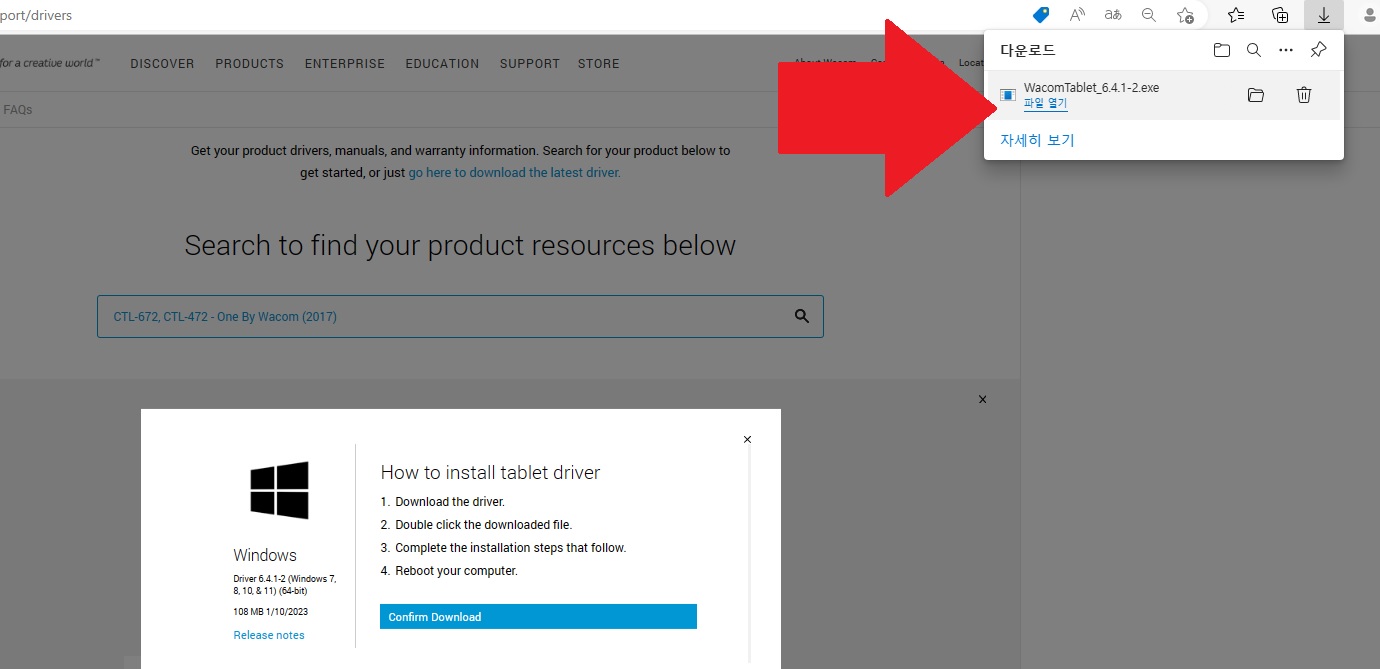This screenshot has width=1380, height=669.
Task: Click the Search to find your product heading
Action: (x=460, y=245)
